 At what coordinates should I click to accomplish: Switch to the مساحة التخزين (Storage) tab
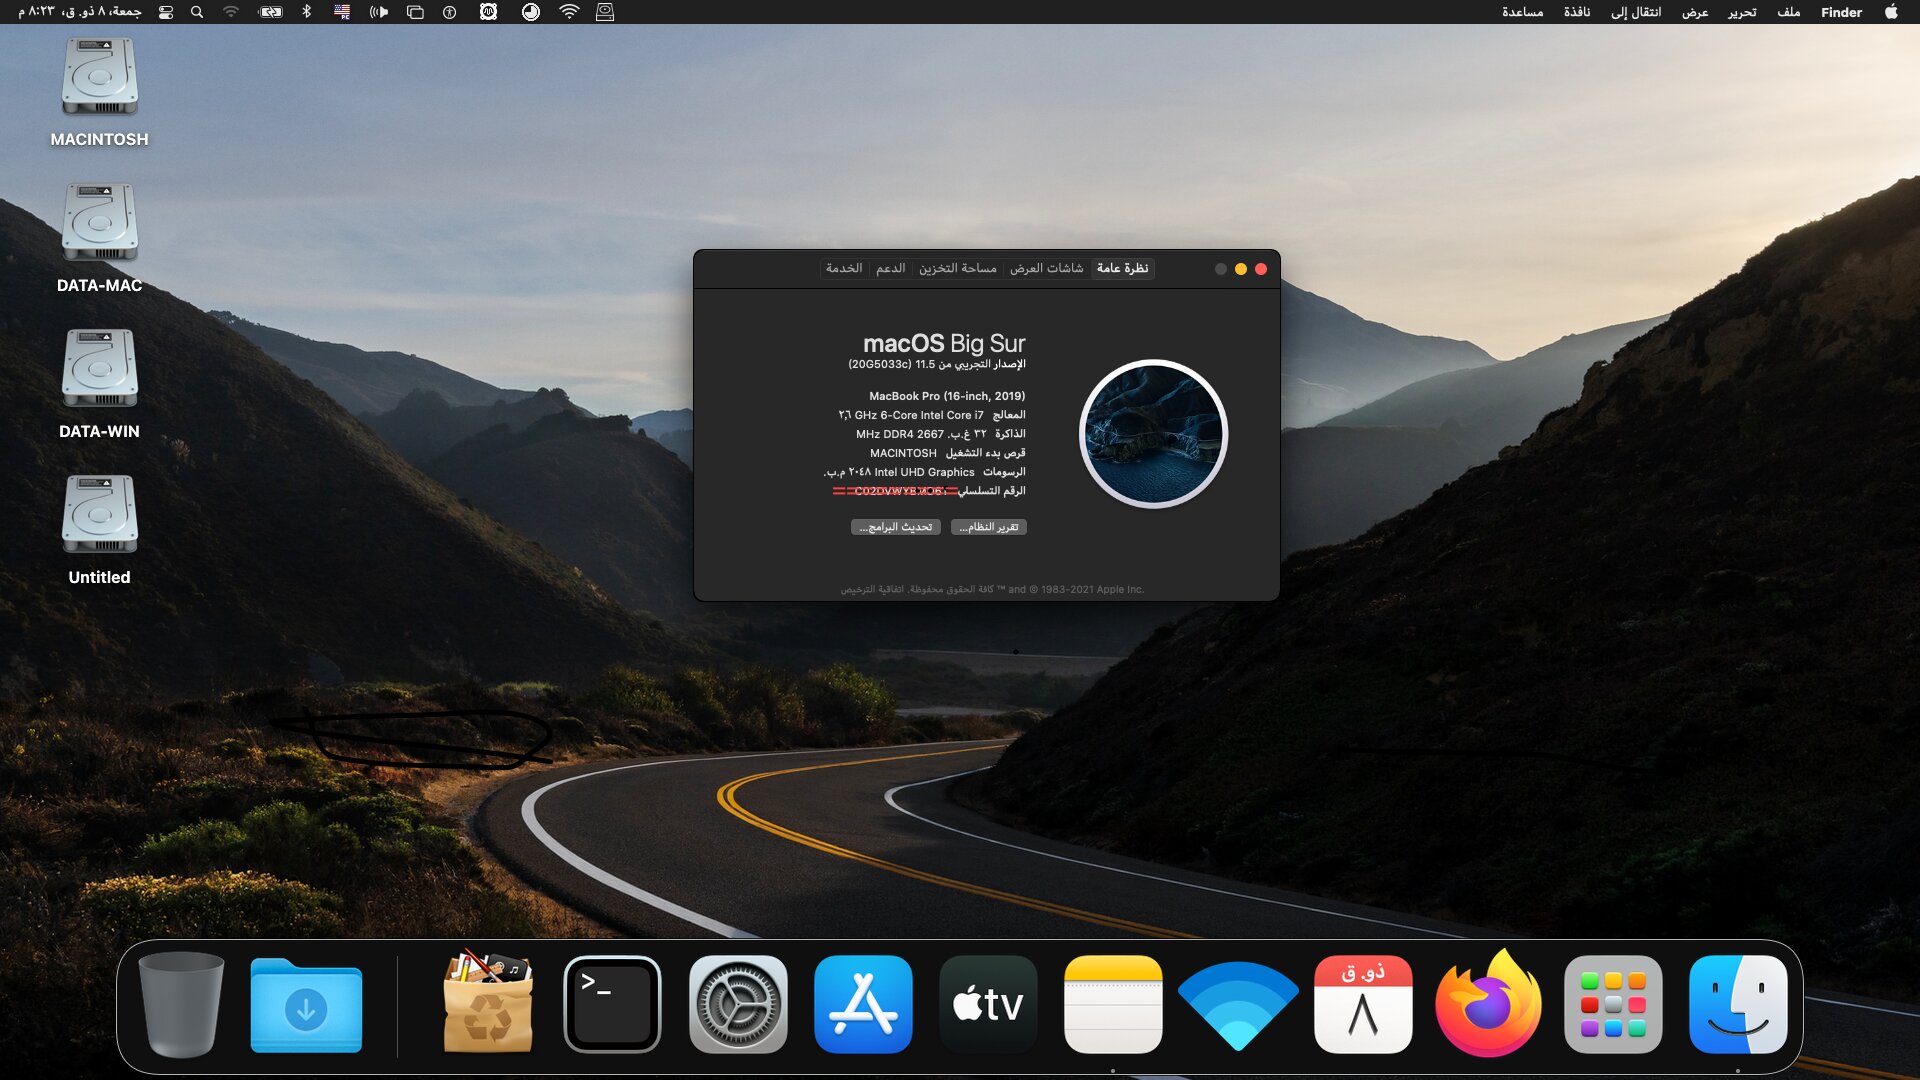957,268
